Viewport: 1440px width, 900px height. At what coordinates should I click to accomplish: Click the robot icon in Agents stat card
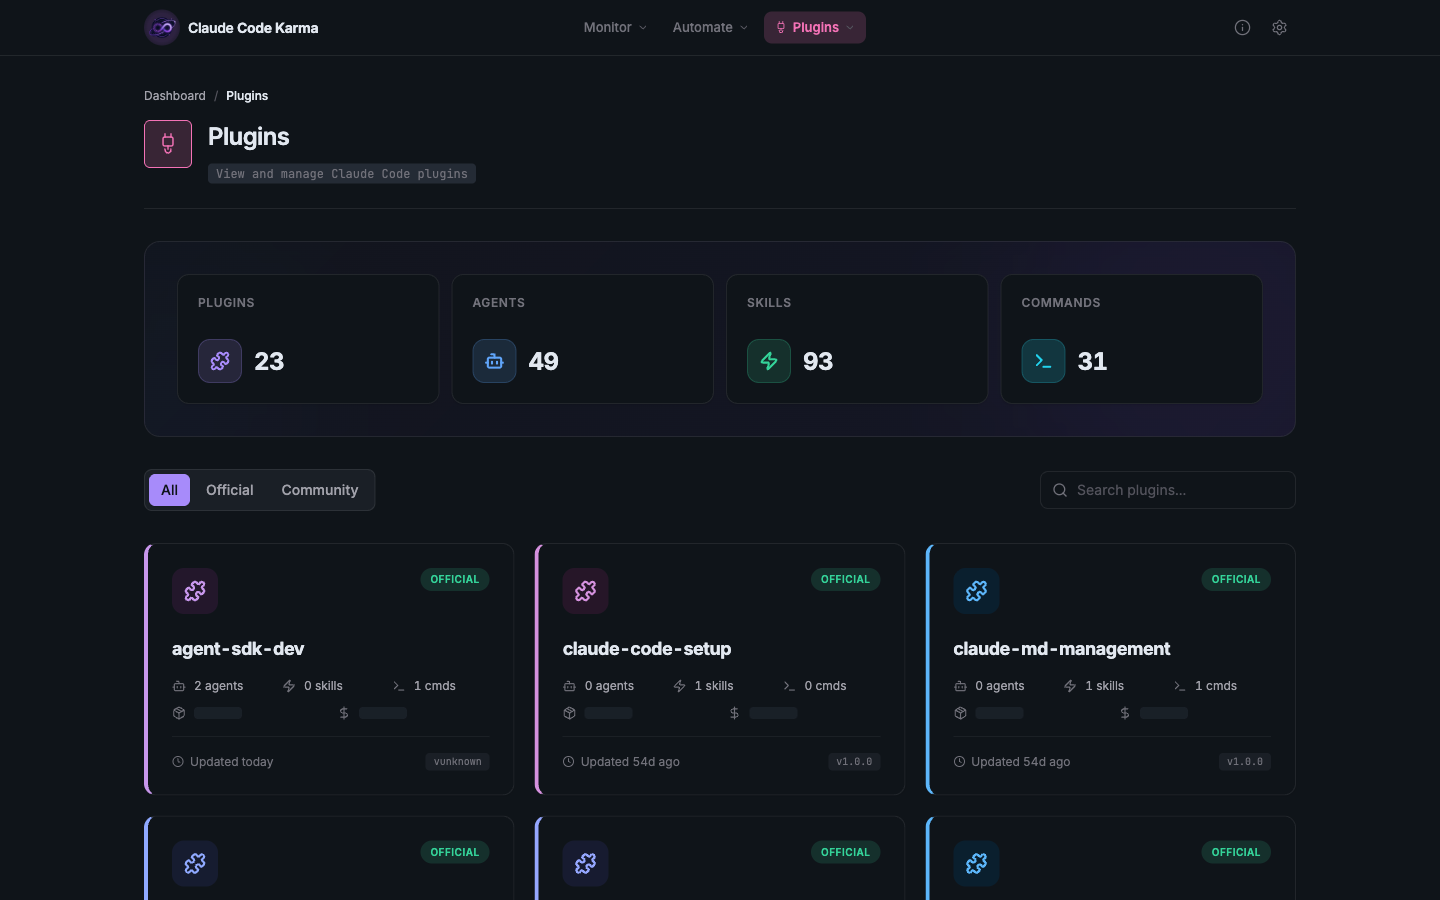(494, 361)
